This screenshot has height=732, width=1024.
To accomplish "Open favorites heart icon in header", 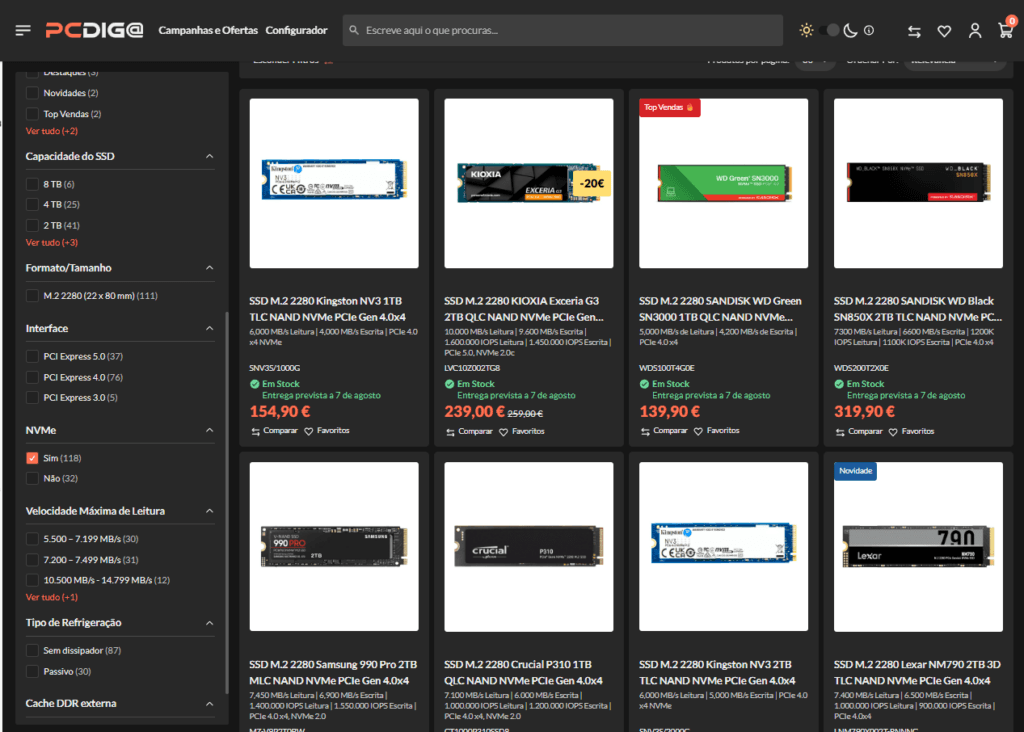I will [x=944, y=31].
